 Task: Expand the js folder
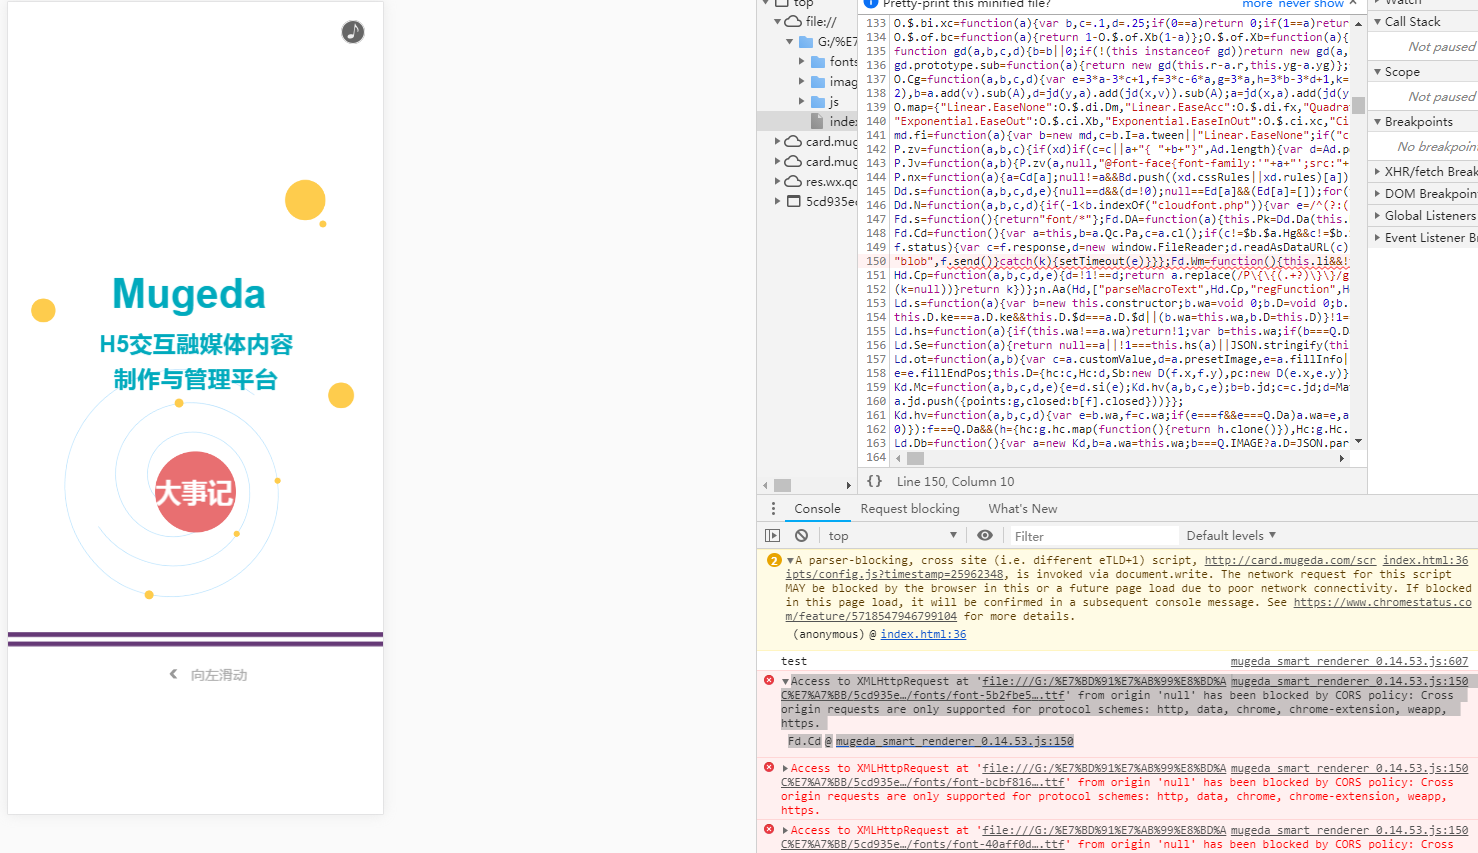801,101
